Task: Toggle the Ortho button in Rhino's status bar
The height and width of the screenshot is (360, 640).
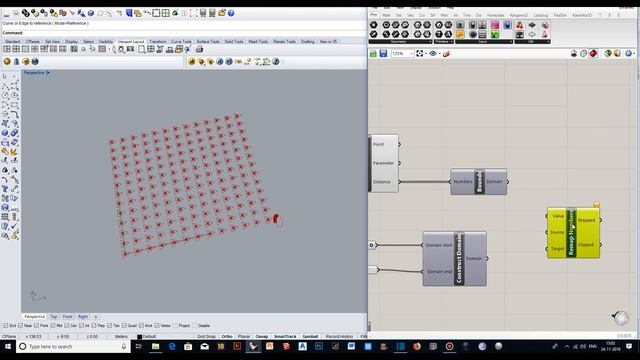Action: click(227, 337)
